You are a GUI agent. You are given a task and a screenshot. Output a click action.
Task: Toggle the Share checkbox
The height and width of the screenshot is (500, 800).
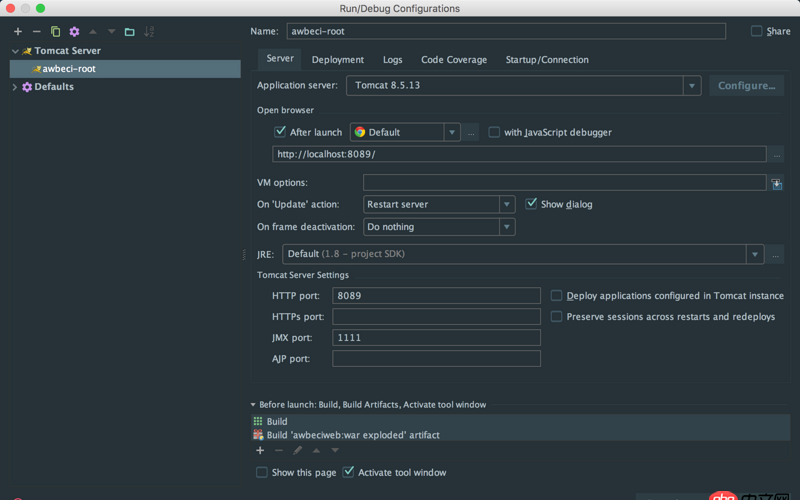coord(756,31)
